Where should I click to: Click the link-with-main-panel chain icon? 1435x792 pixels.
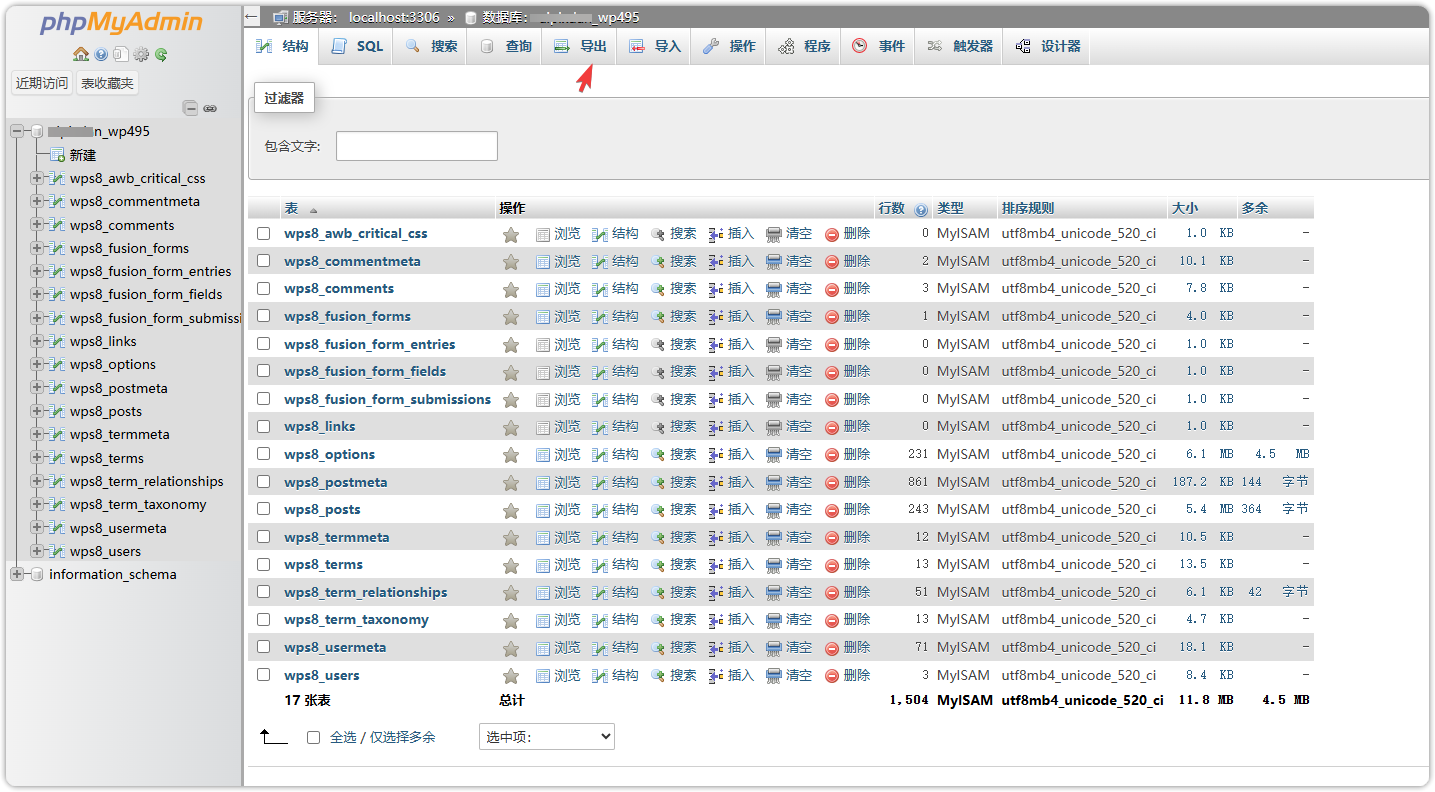[210, 108]
